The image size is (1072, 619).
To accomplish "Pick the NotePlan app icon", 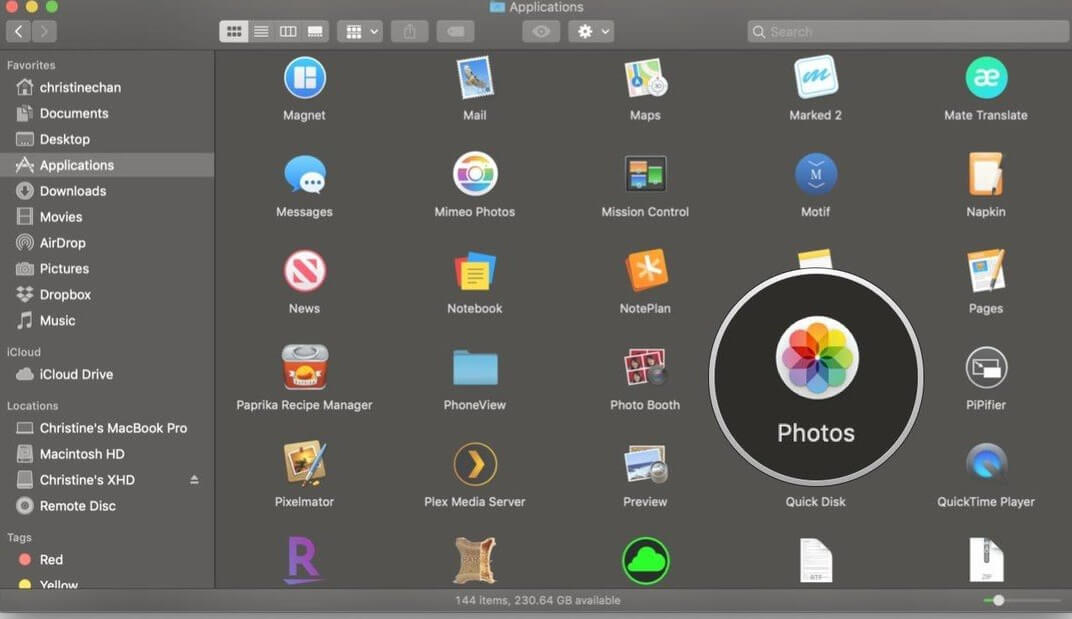I will coord(645,271).
